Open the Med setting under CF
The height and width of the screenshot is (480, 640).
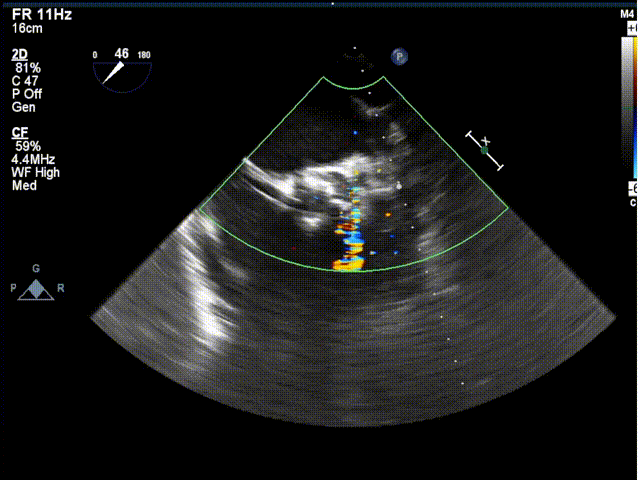tap(23, 184)
